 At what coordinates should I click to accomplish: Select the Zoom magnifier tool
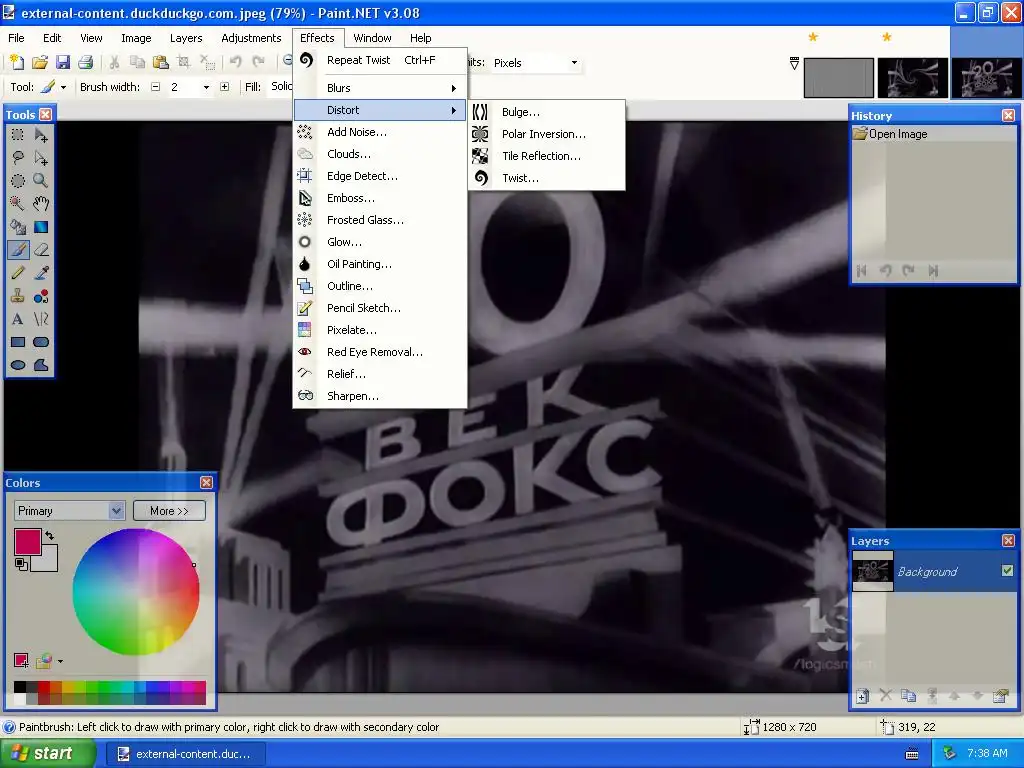40,181
